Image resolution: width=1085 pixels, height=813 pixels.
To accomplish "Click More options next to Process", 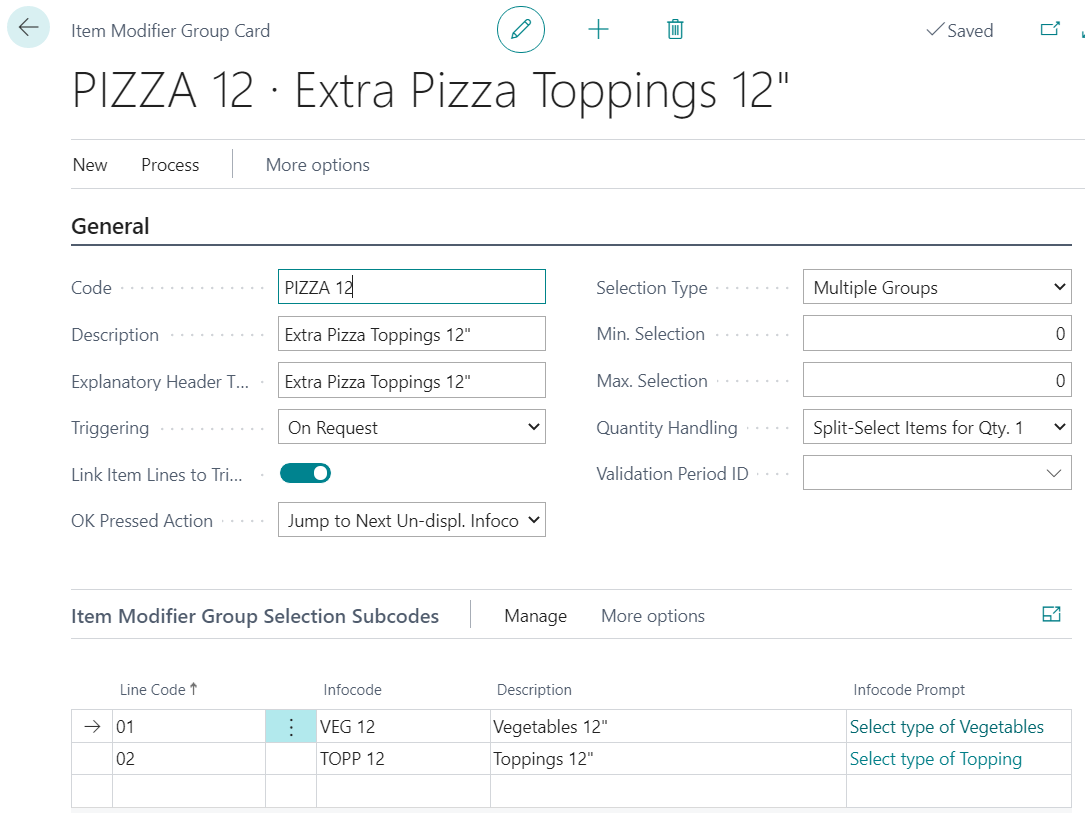I will (317, 165).
